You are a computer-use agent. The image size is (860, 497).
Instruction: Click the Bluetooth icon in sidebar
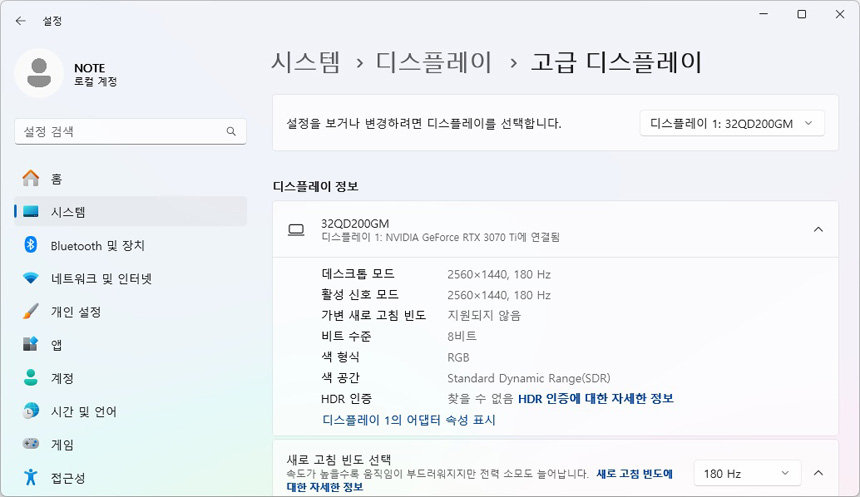31,245
